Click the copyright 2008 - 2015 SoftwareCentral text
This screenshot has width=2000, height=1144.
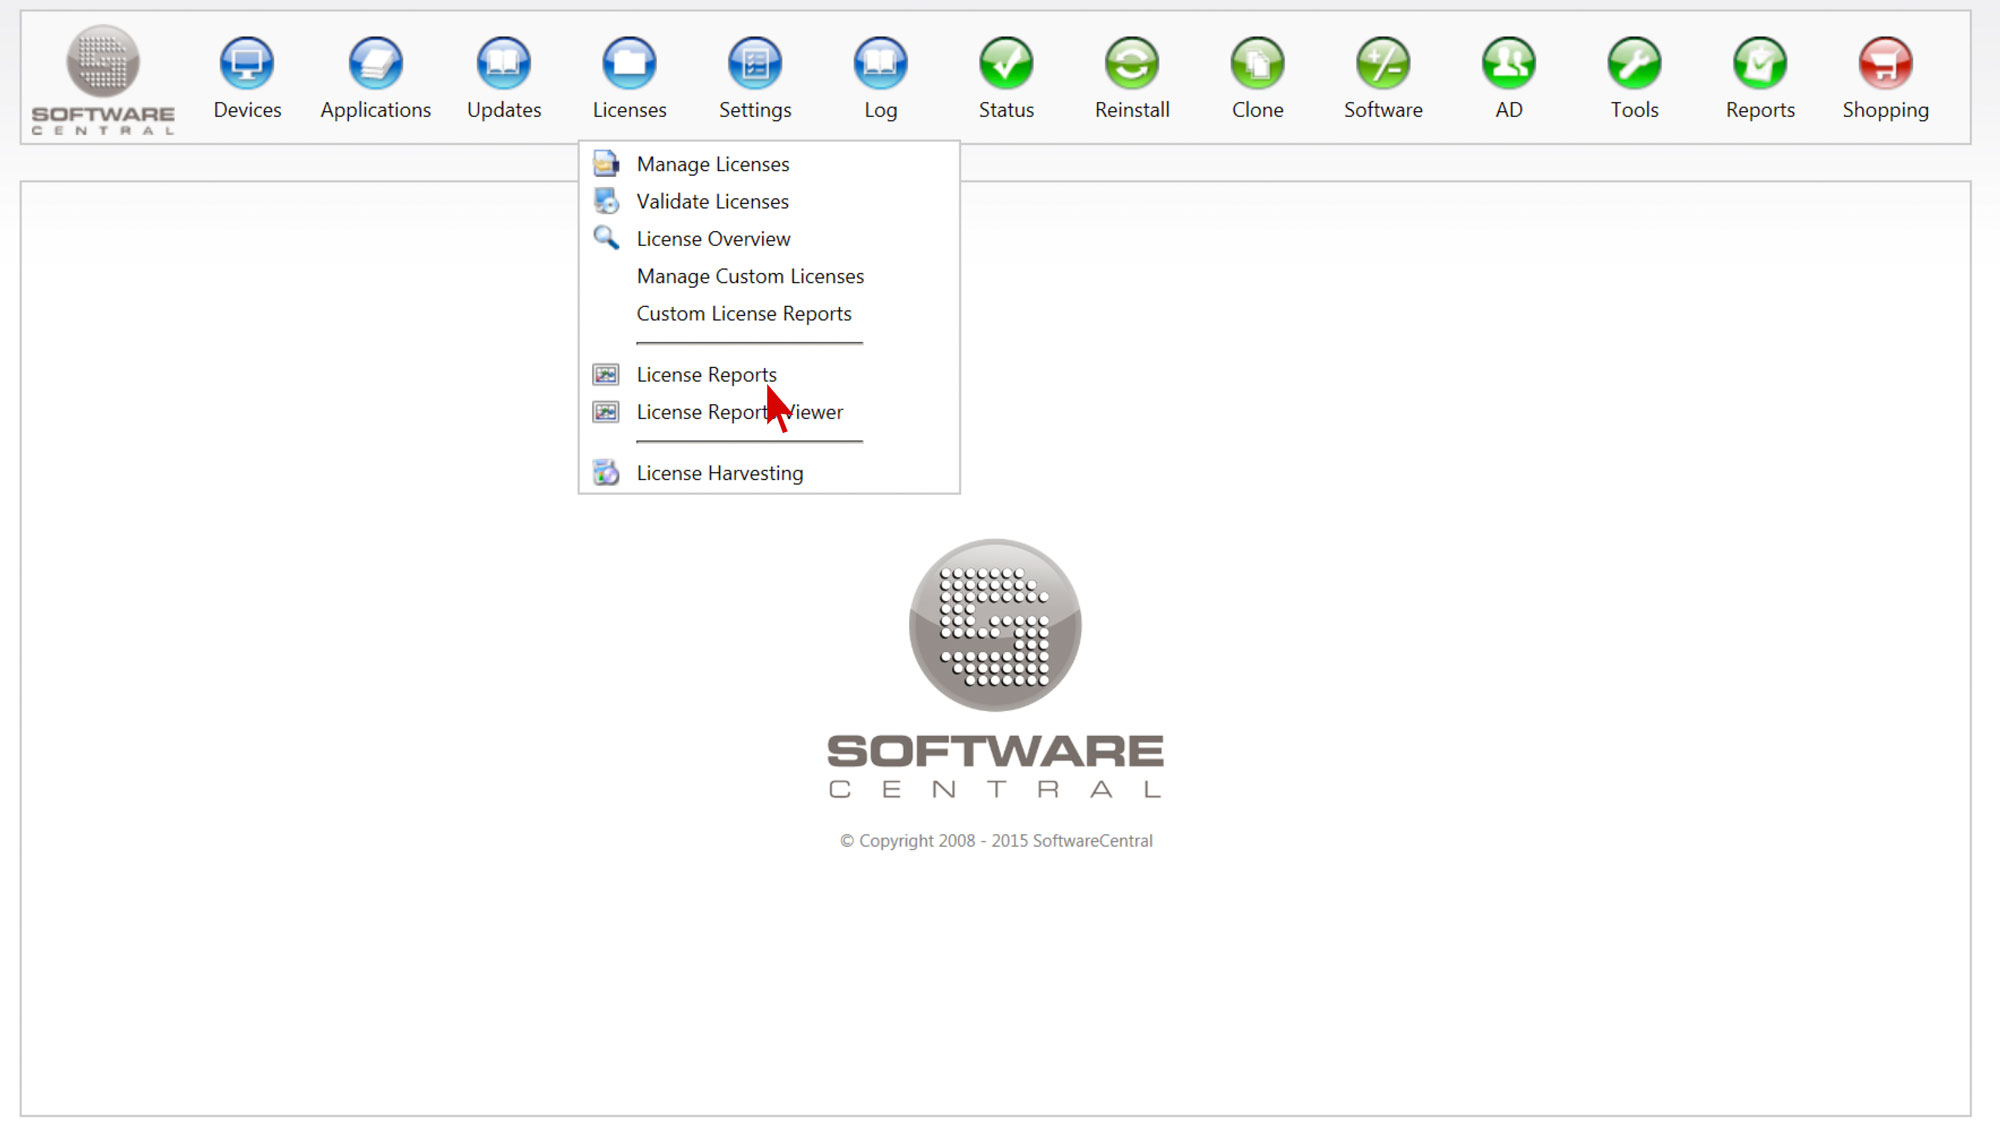click(996, 841)
